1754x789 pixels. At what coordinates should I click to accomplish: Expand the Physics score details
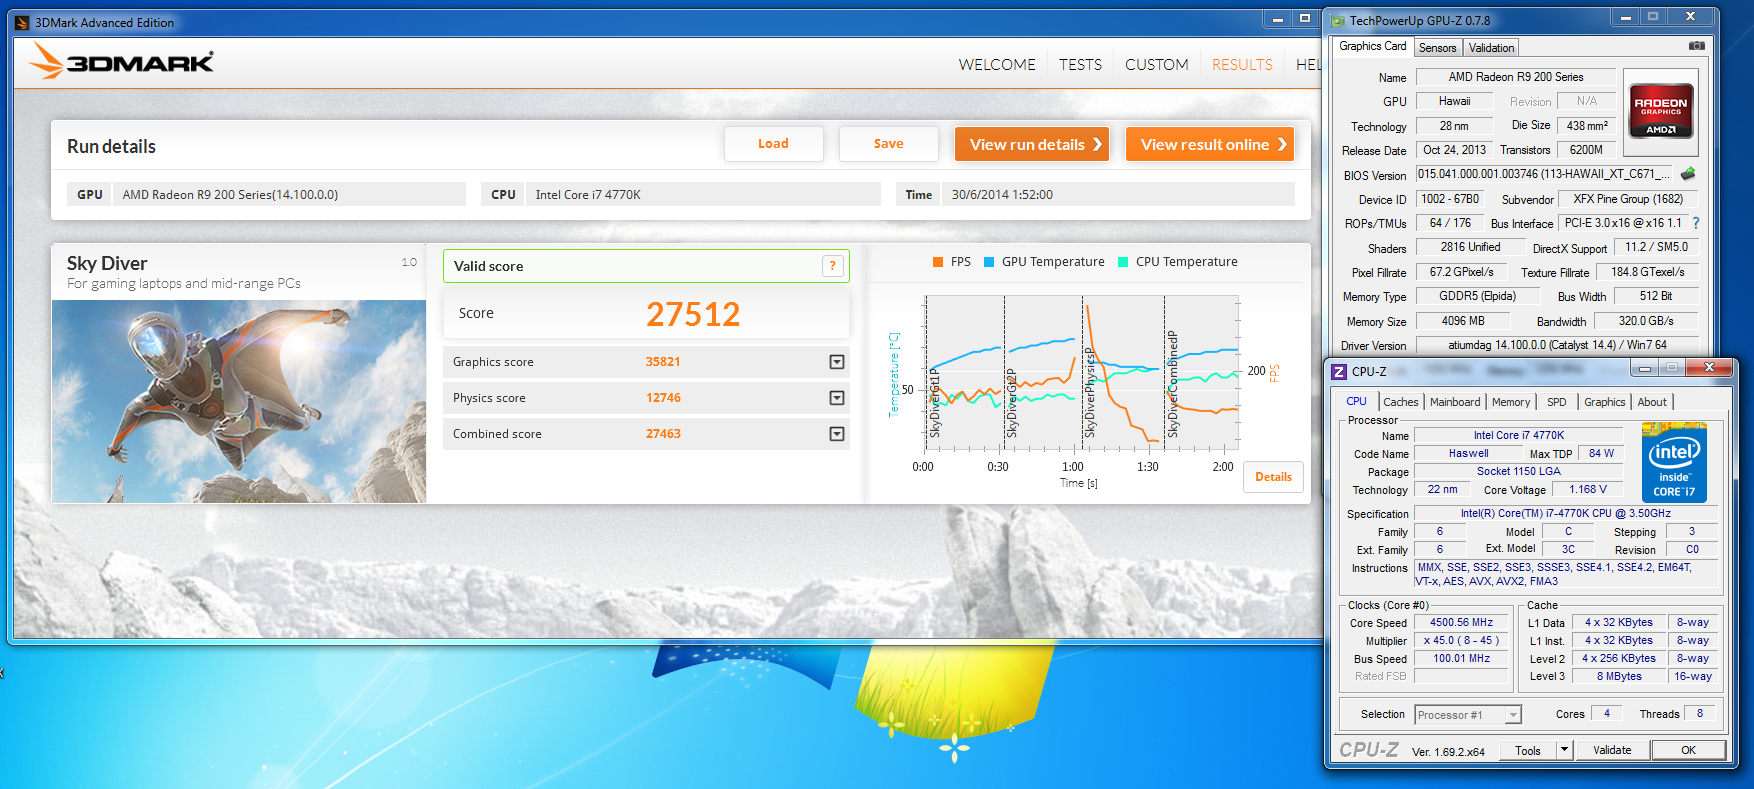(837, 398)
